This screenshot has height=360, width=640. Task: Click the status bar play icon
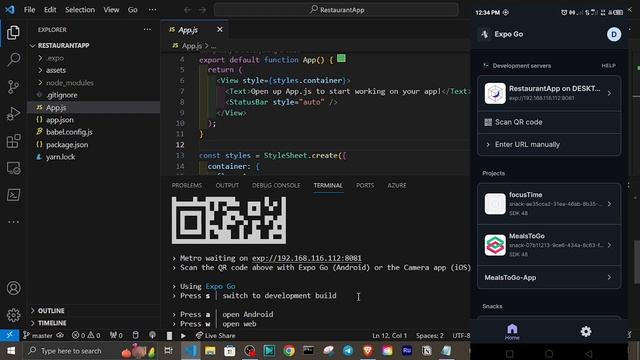183,336
